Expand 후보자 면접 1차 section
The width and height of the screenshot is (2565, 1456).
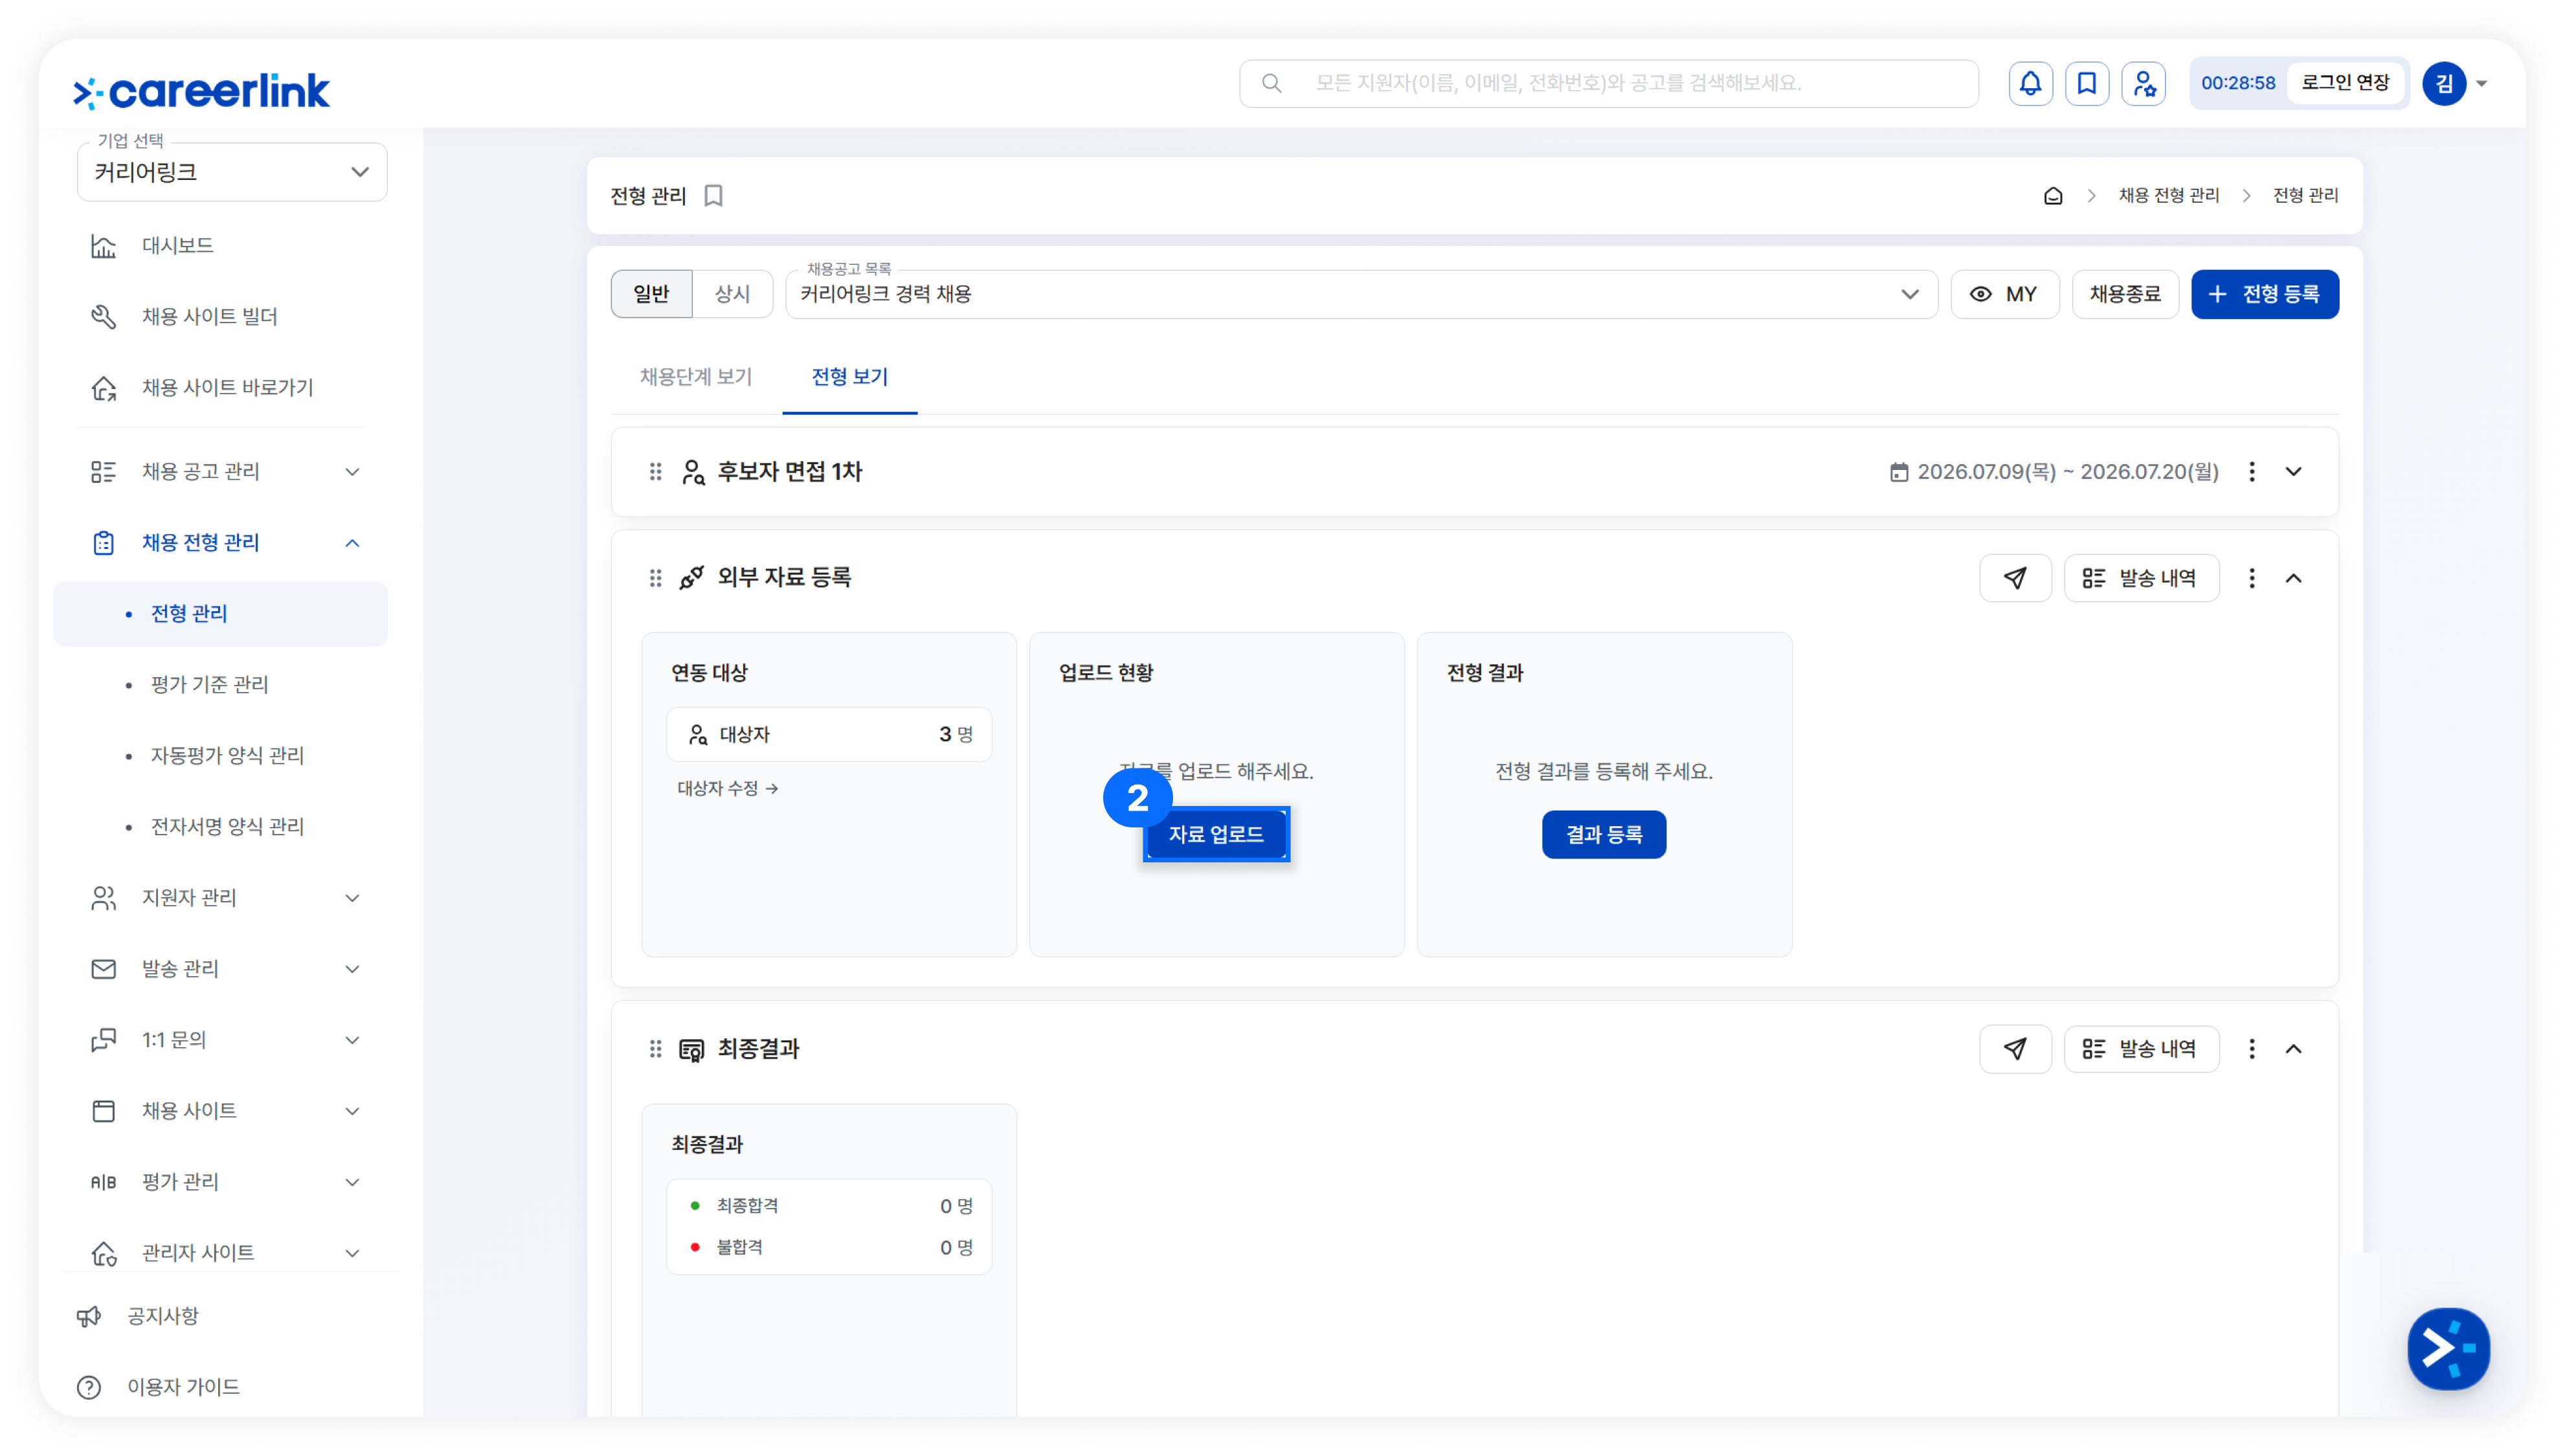pos(2293,472)
